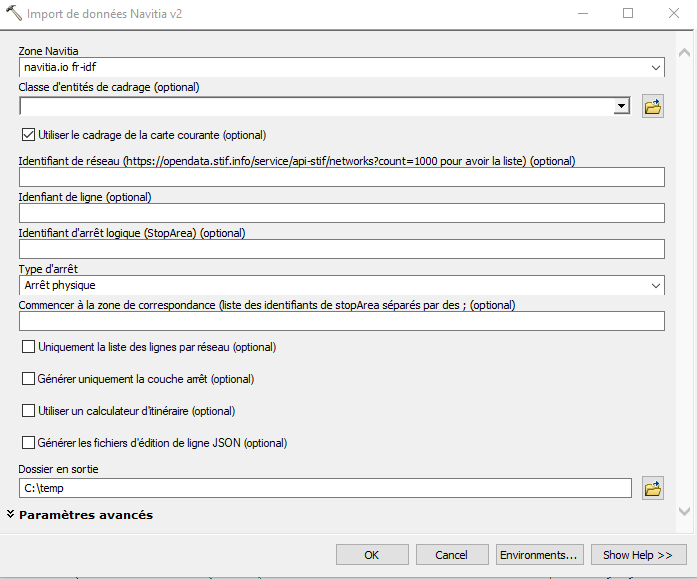Open the Environments... settings

click(x=540, y=554)
